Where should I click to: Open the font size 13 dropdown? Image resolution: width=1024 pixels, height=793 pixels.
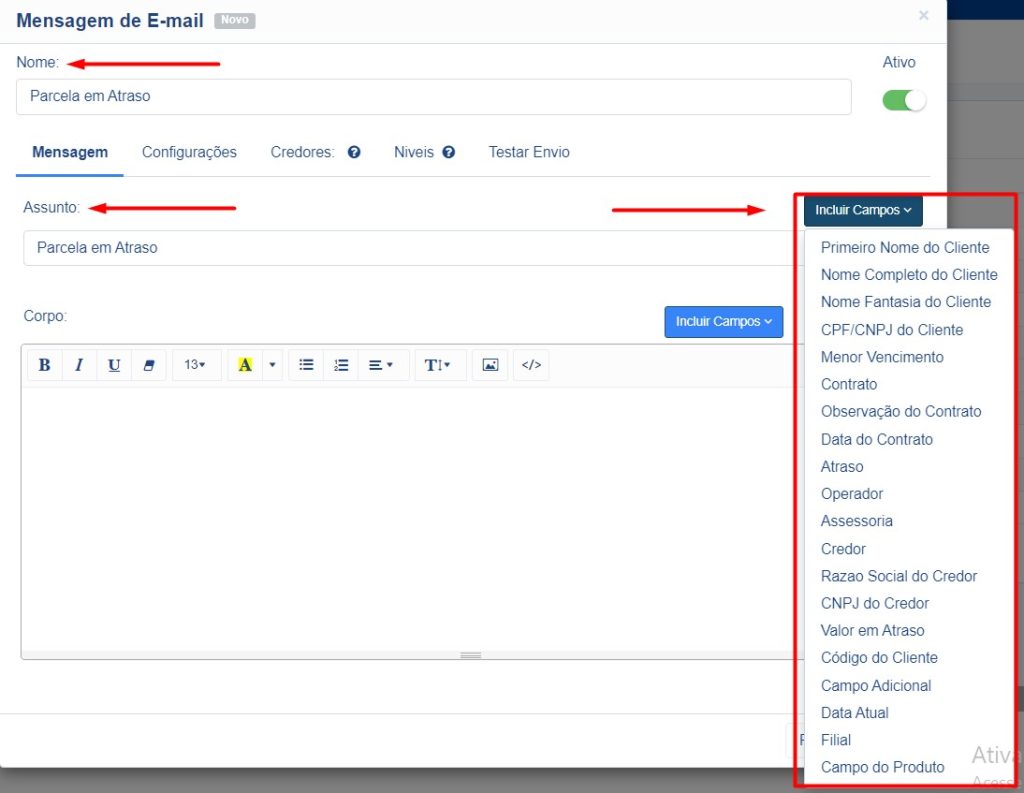[x=195, y=365]
